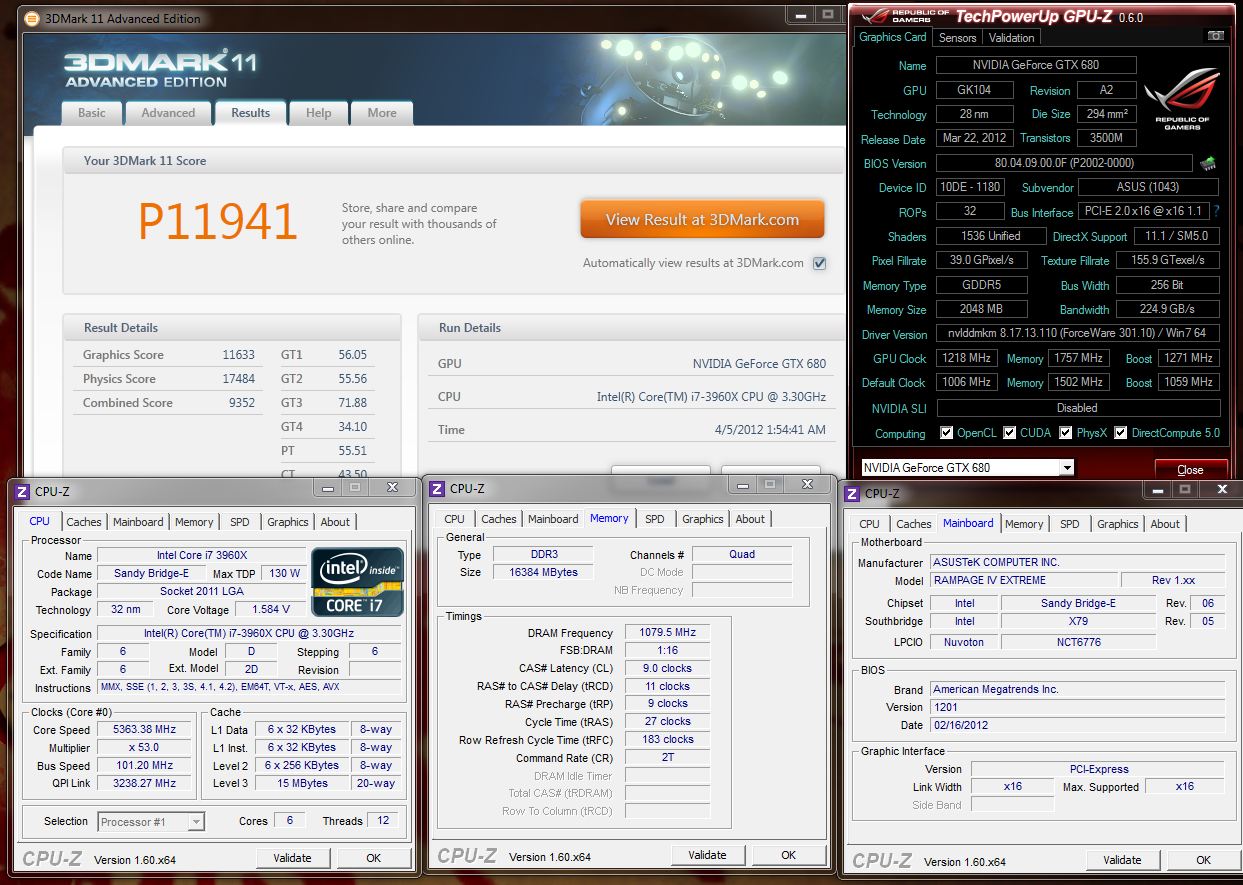Switch to the Validation tab in GPU-Z
Screen dimensions: 1243x885
1012,38
